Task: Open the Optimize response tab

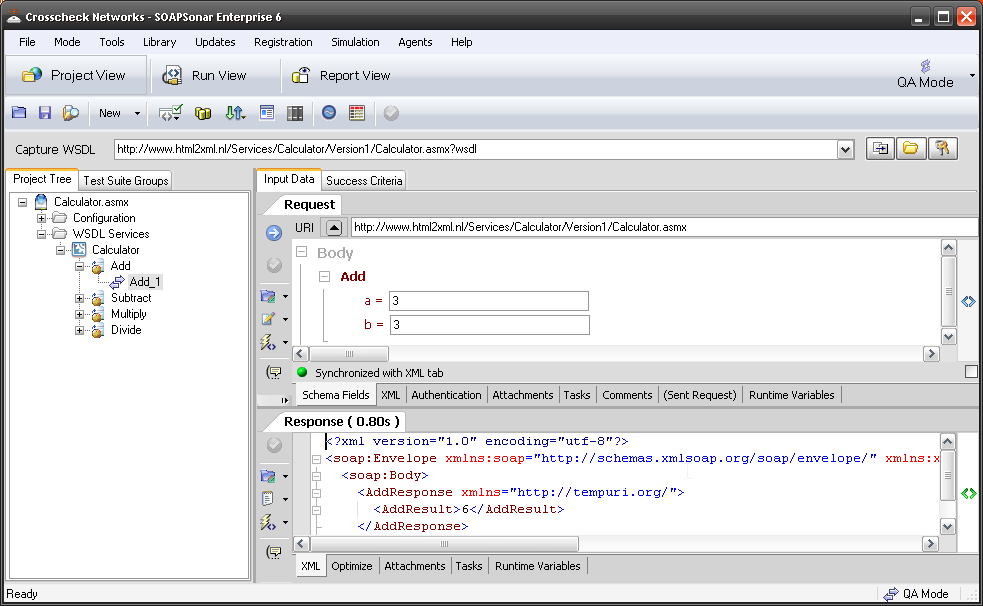Action: pos(352,566)
